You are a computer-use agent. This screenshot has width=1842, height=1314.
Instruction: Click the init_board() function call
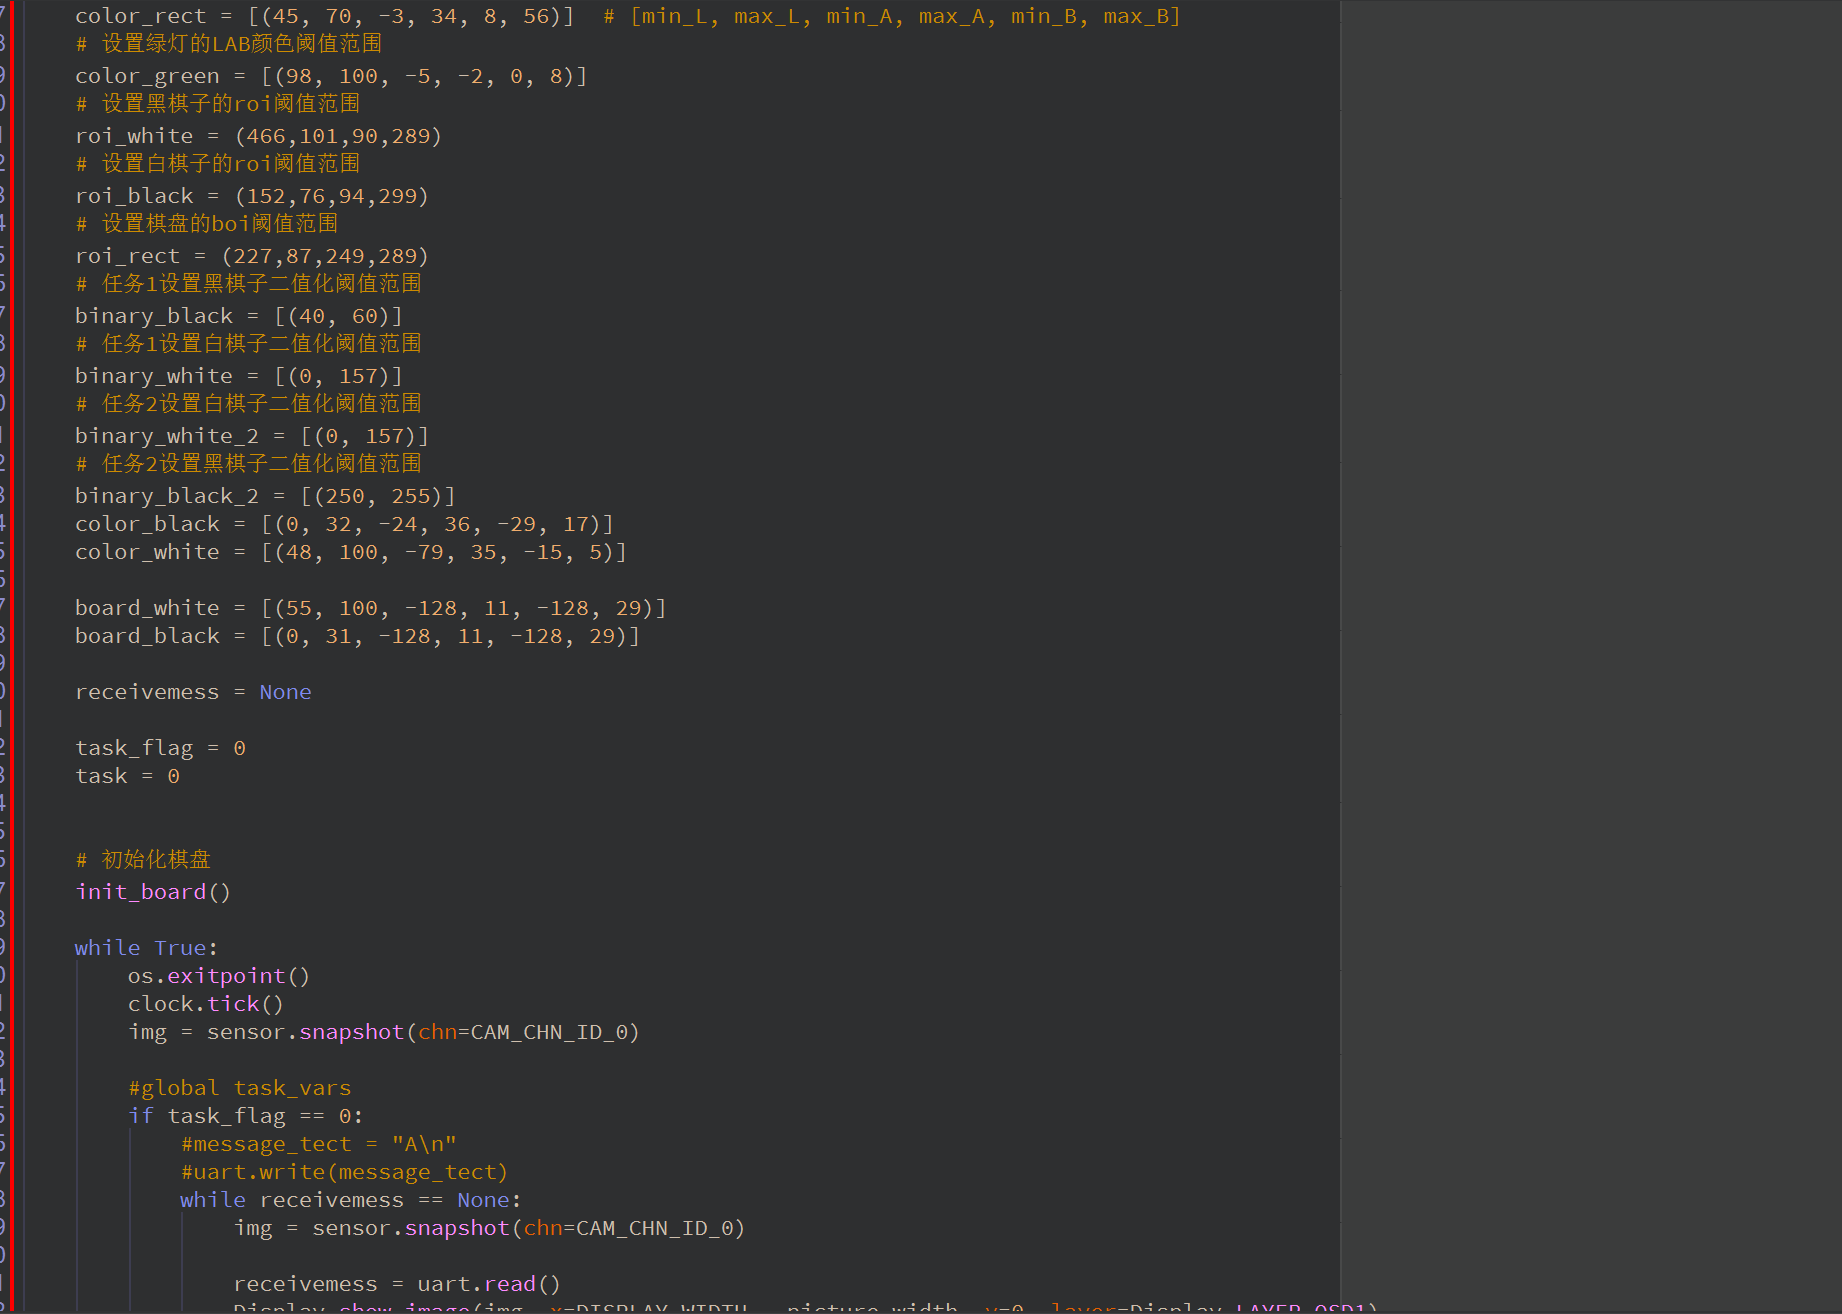[x=153, y=893]
